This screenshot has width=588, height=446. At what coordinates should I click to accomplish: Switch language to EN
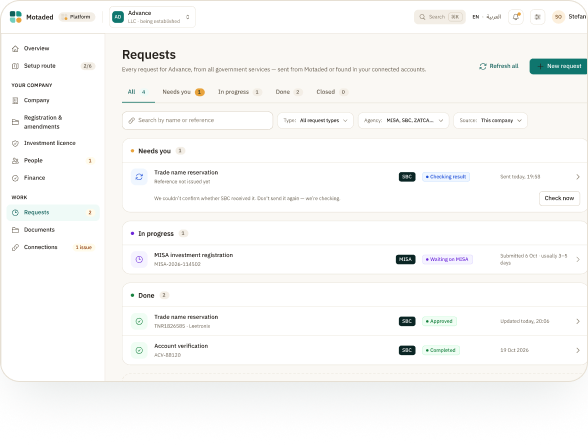coord(476,17)
